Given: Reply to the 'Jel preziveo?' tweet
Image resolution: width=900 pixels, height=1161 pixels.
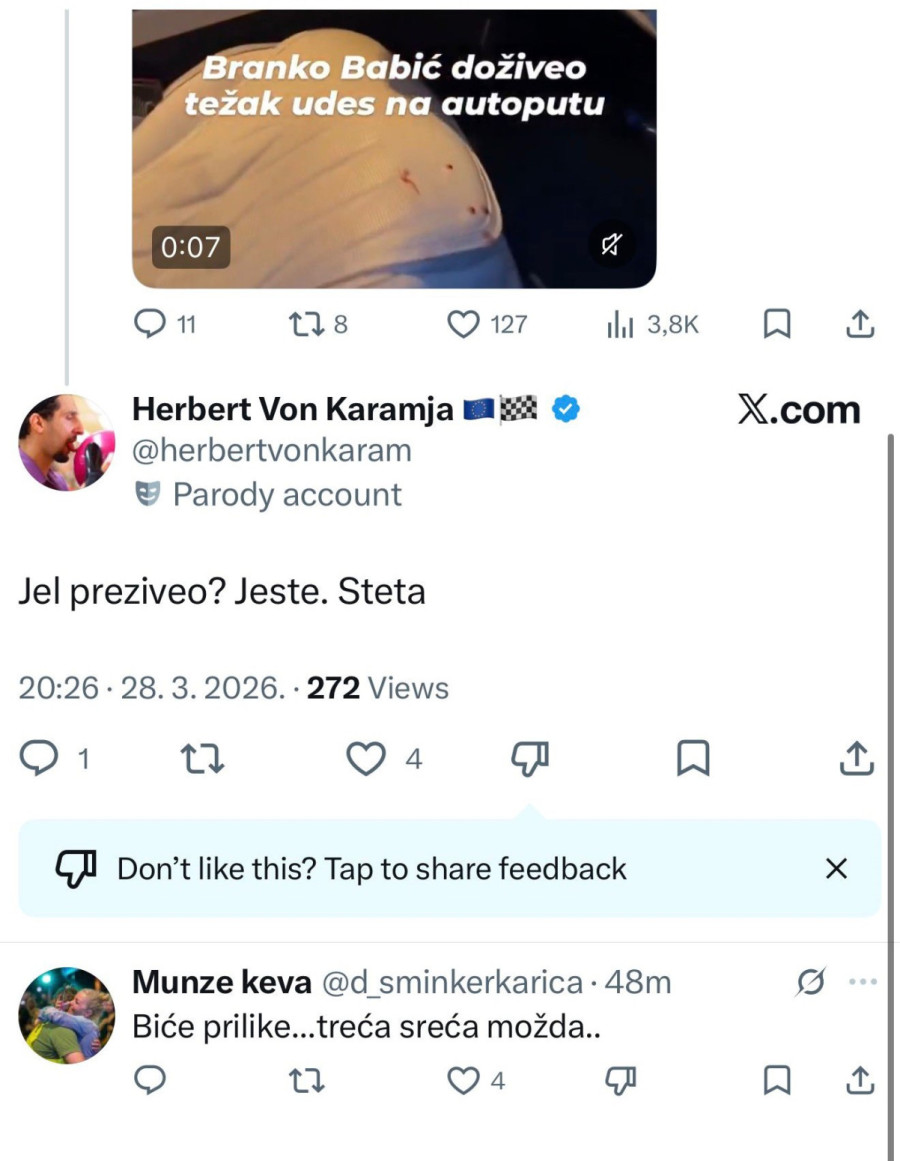Looking at the screenshot, I should click(40, 760).
